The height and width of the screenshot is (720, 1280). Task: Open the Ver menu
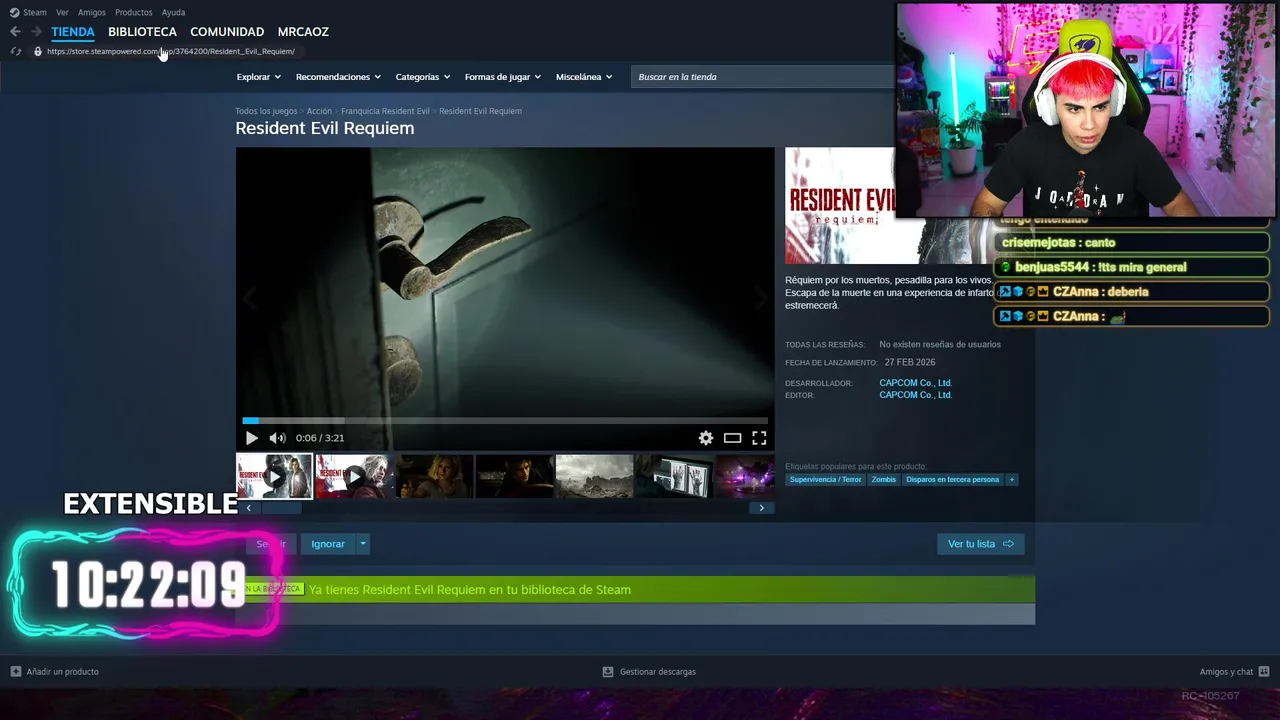coord(62,12)
